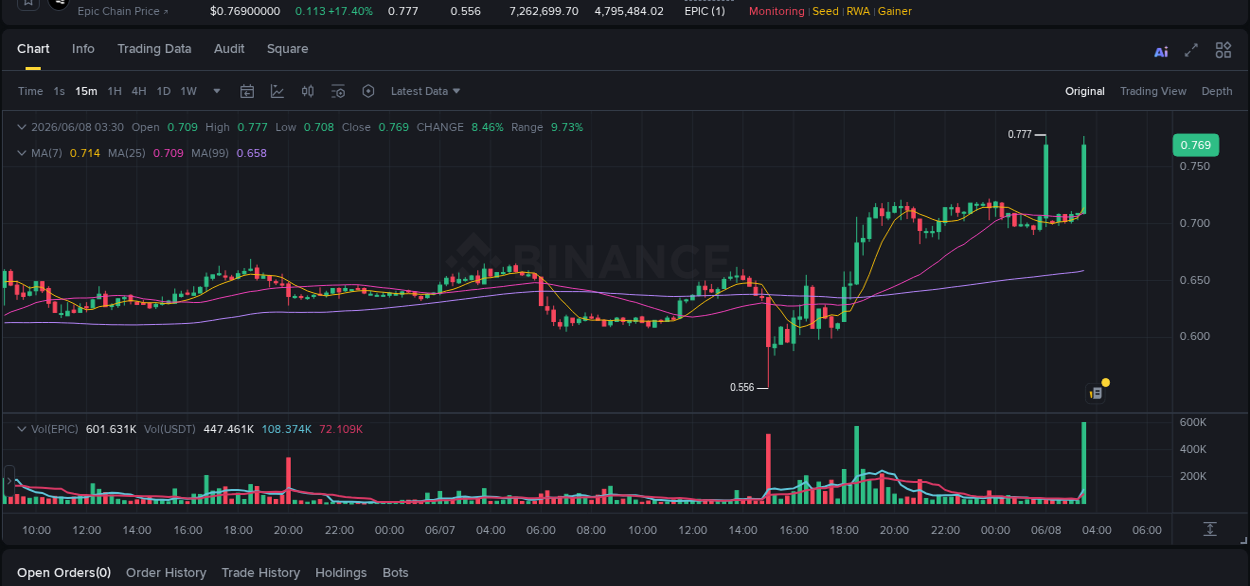Viewport: 1250px width, 586px height.
Task: Open the Epic Chain Price link
Action: [x=123, y=11]
